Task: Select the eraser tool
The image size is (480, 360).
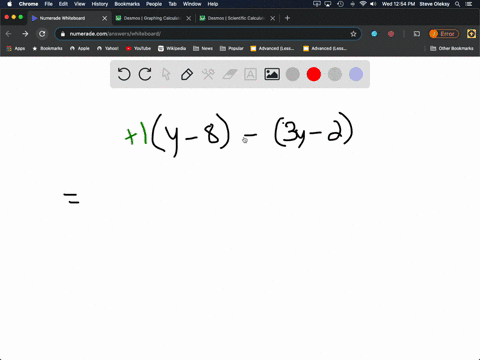Action: (x=230, y=74)
